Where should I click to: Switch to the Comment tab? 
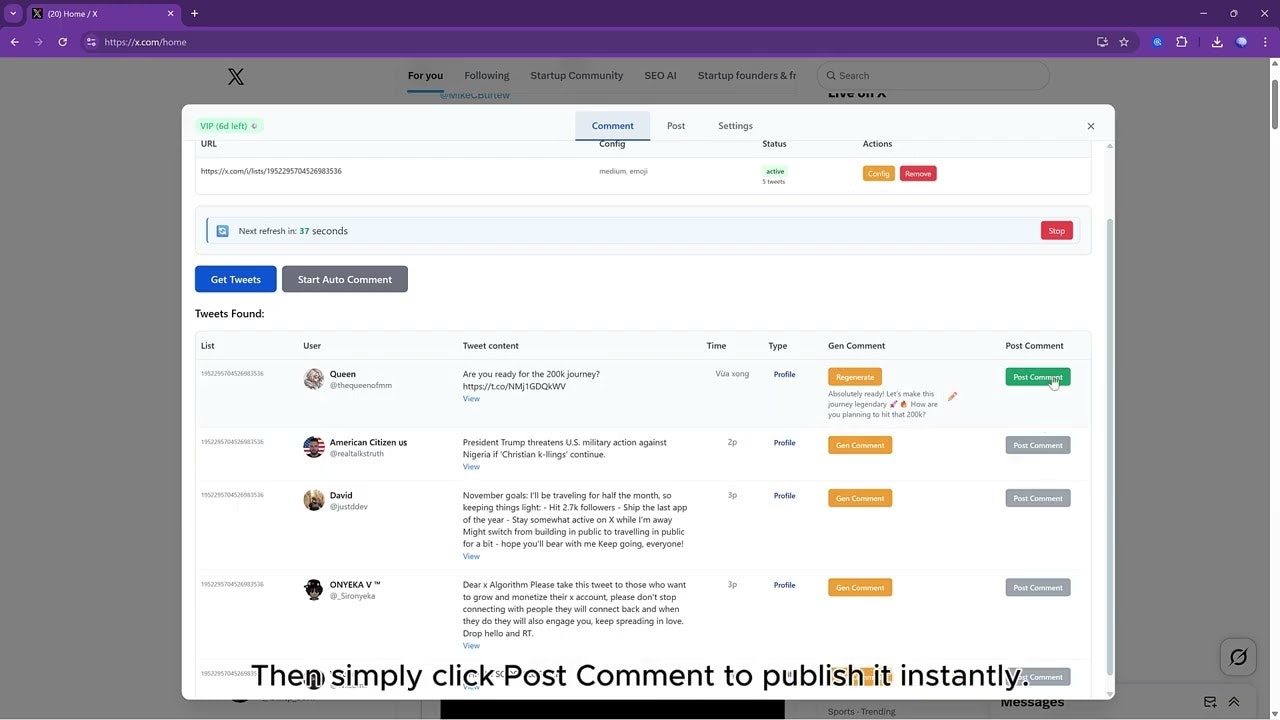pyautogui.click(x=613, y=126)
